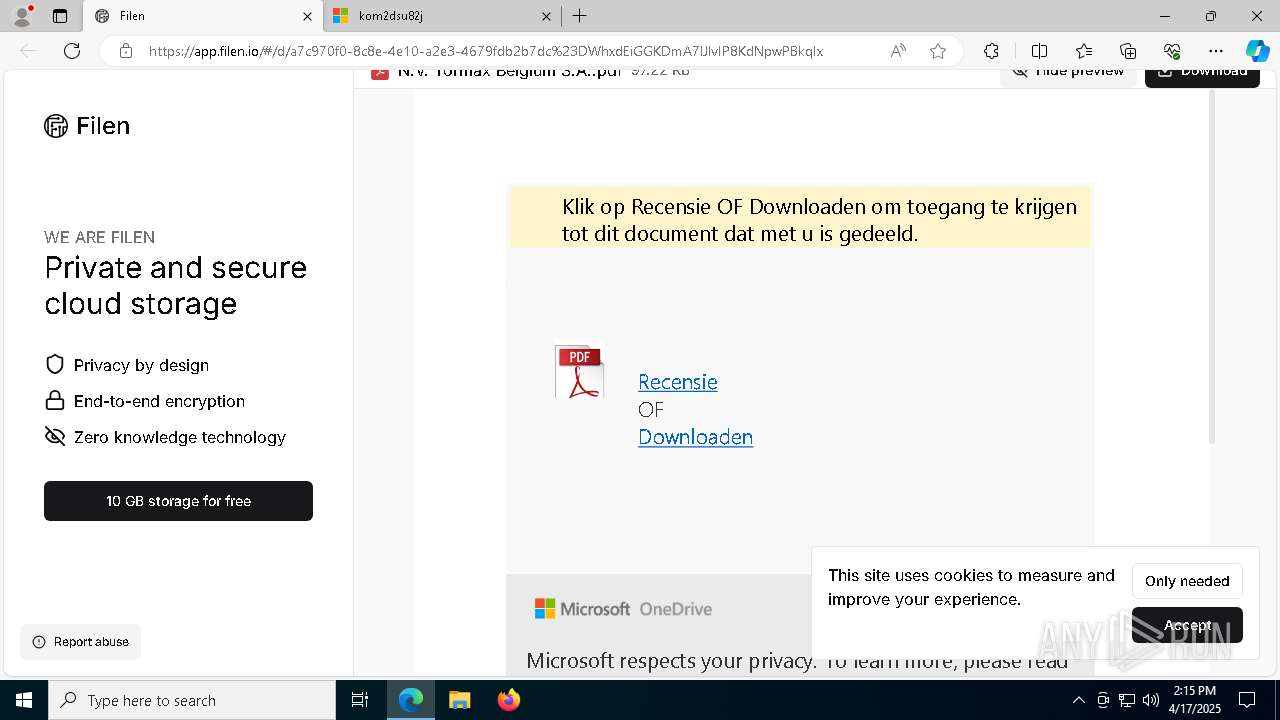1280x720 pixels.
Task: Open the notification center
Action: click(x=1247, y=700)
